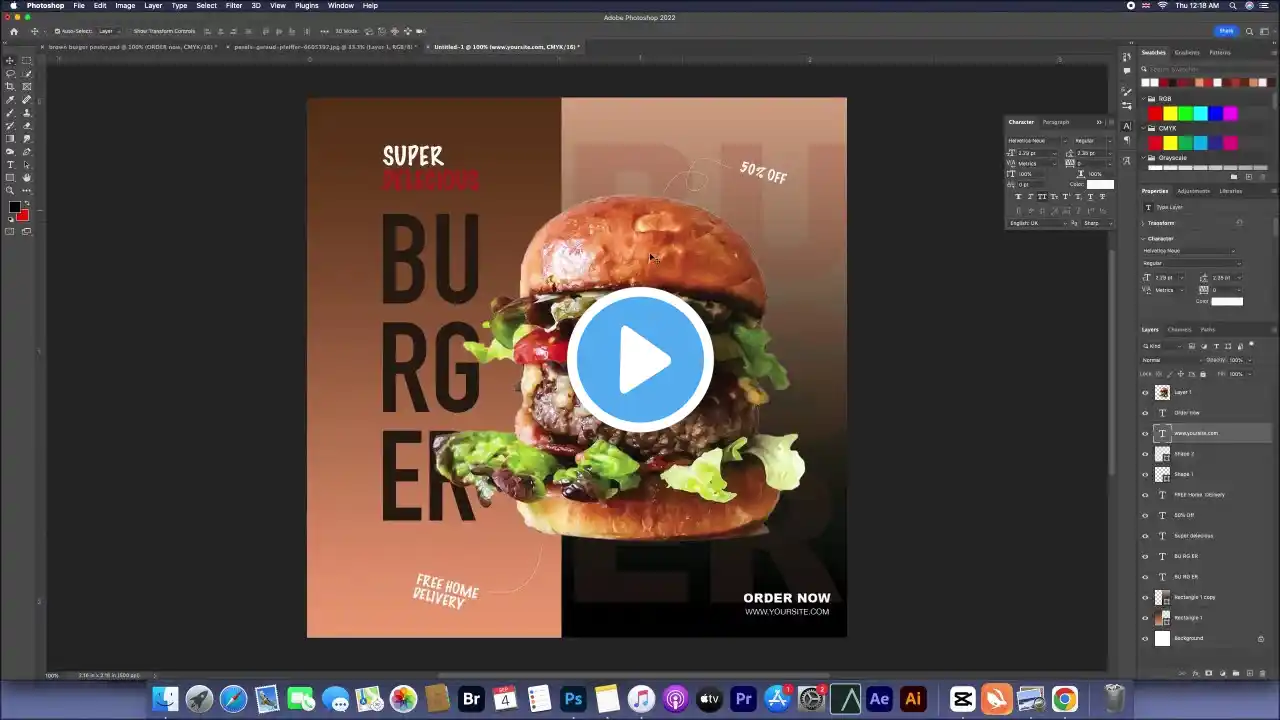This screenshot has width=1280, height=720.
Task: Open the brown burger poster.psd document tab
Action: [x=130, y=47]
